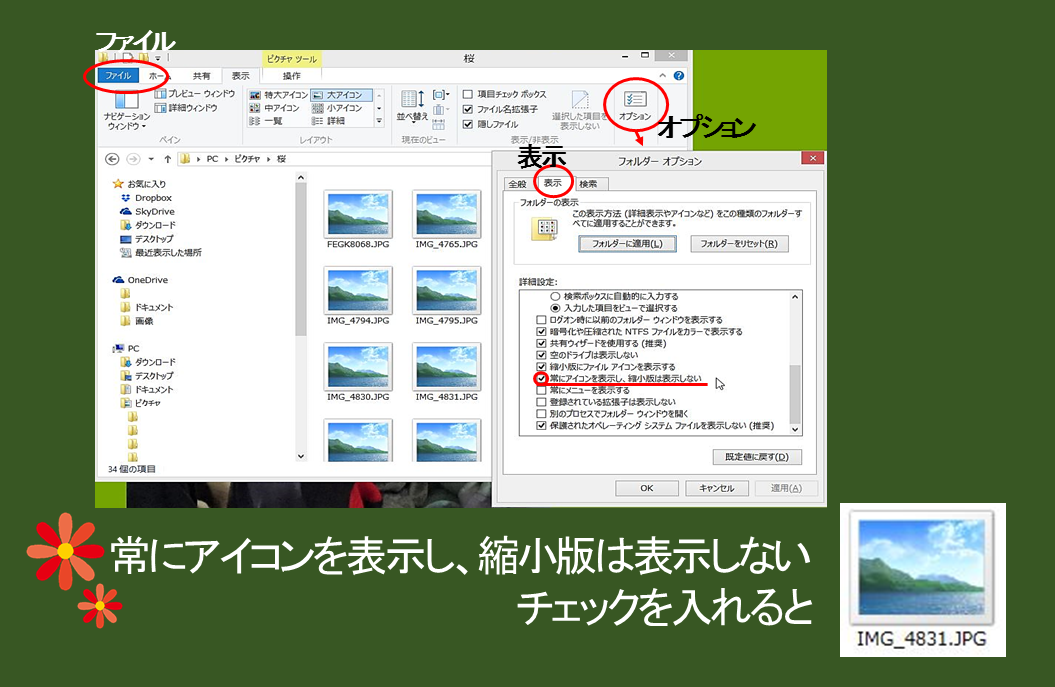Disable the 隠しファイル (hidden files) checkbox
This screenshot has height=687, width=1055.
coord(469,124)
